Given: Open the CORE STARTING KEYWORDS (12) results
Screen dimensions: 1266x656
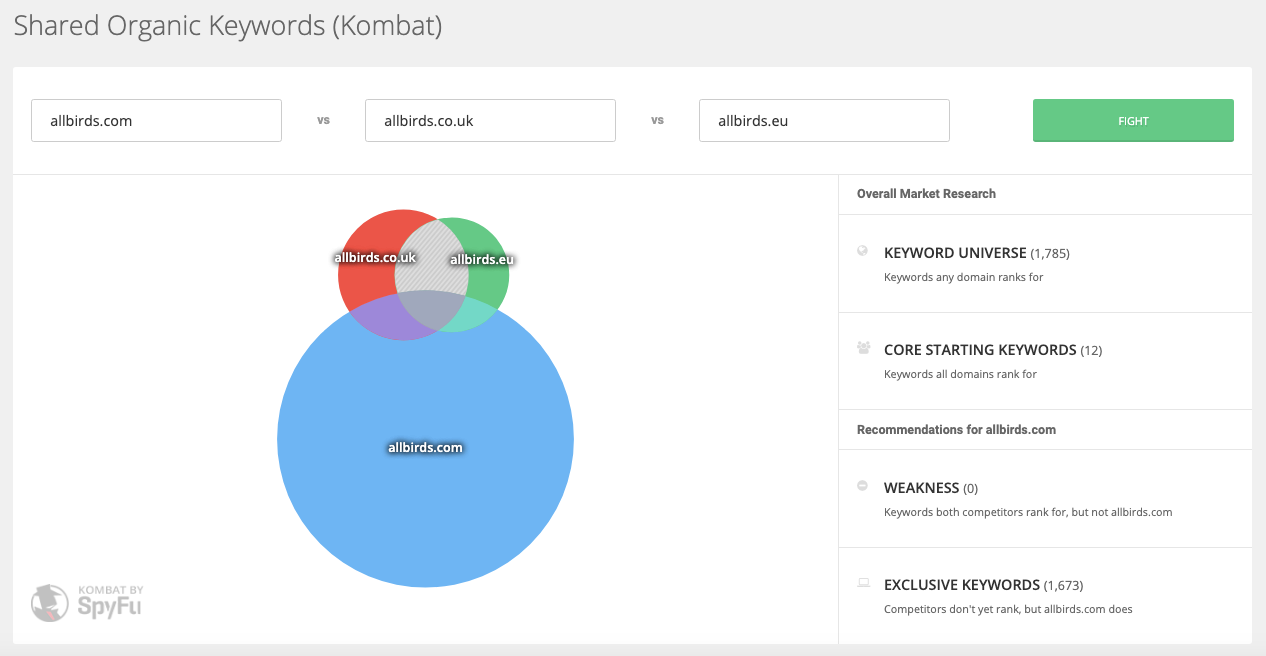Looking at the screenshot, I should (993, 350).
